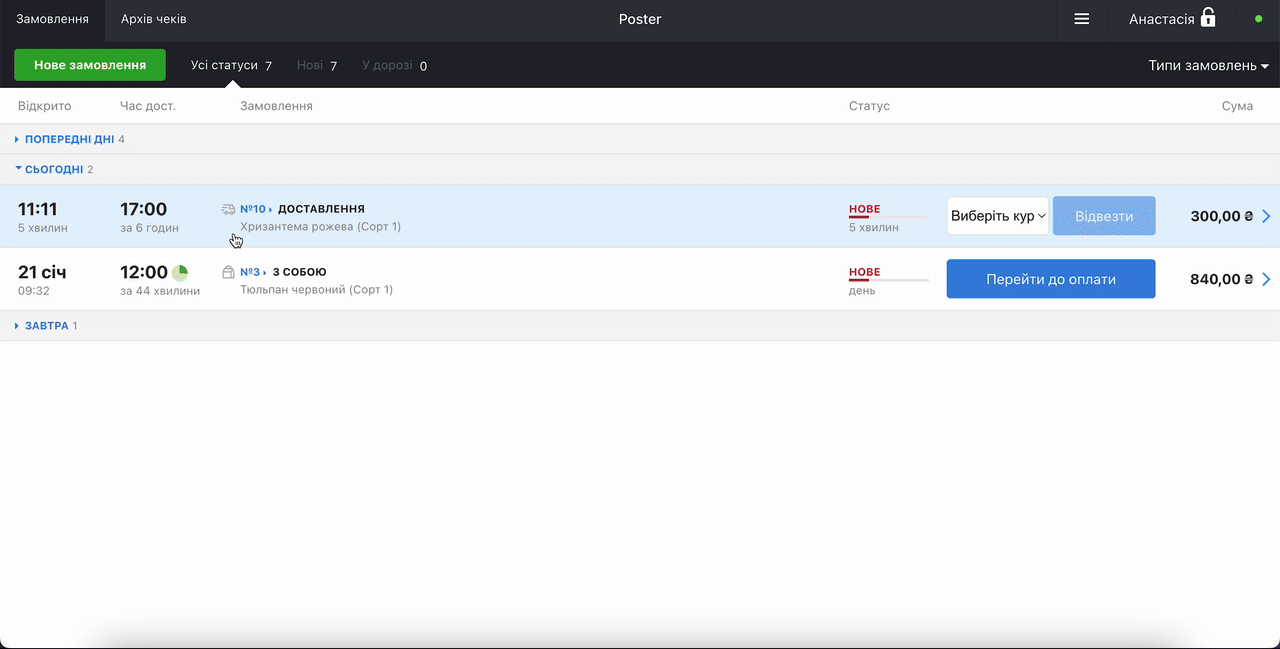Viewport: 1280px width, 649px height.
Task: Select the Замовлення tab
Action: coord(52,19)
